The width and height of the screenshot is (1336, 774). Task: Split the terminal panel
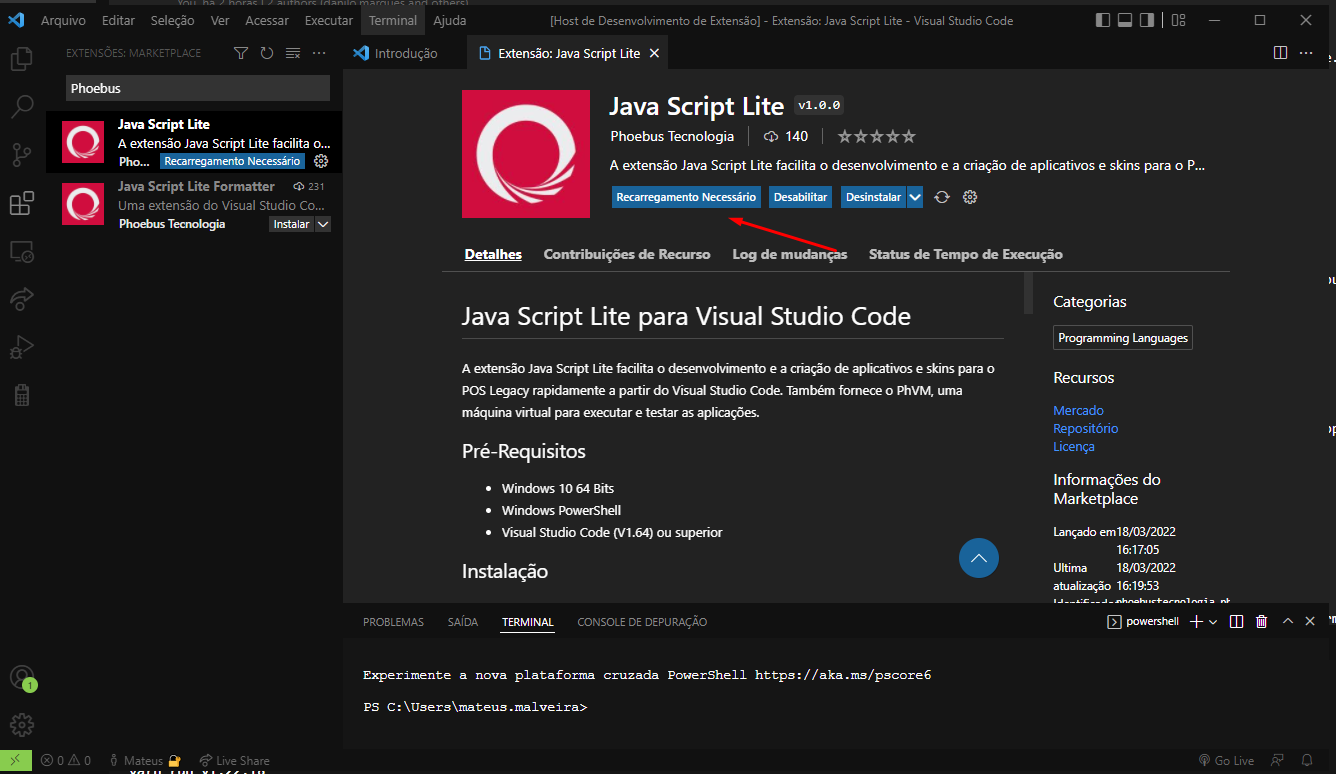1237,621
